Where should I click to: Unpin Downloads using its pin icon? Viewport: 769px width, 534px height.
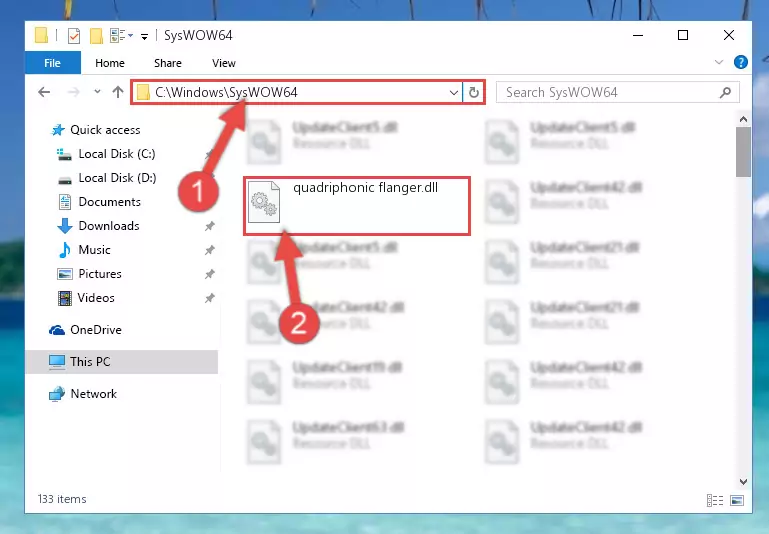[x=209, y=226]
